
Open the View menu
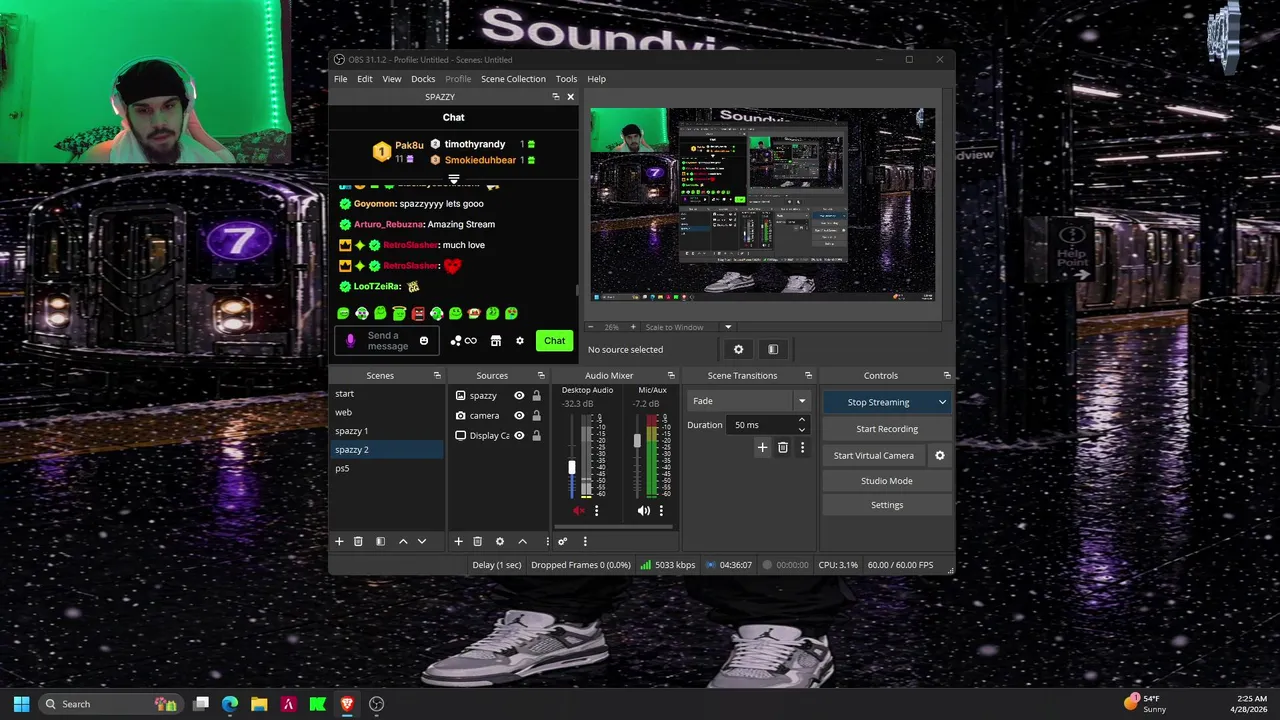coord(392,79)
